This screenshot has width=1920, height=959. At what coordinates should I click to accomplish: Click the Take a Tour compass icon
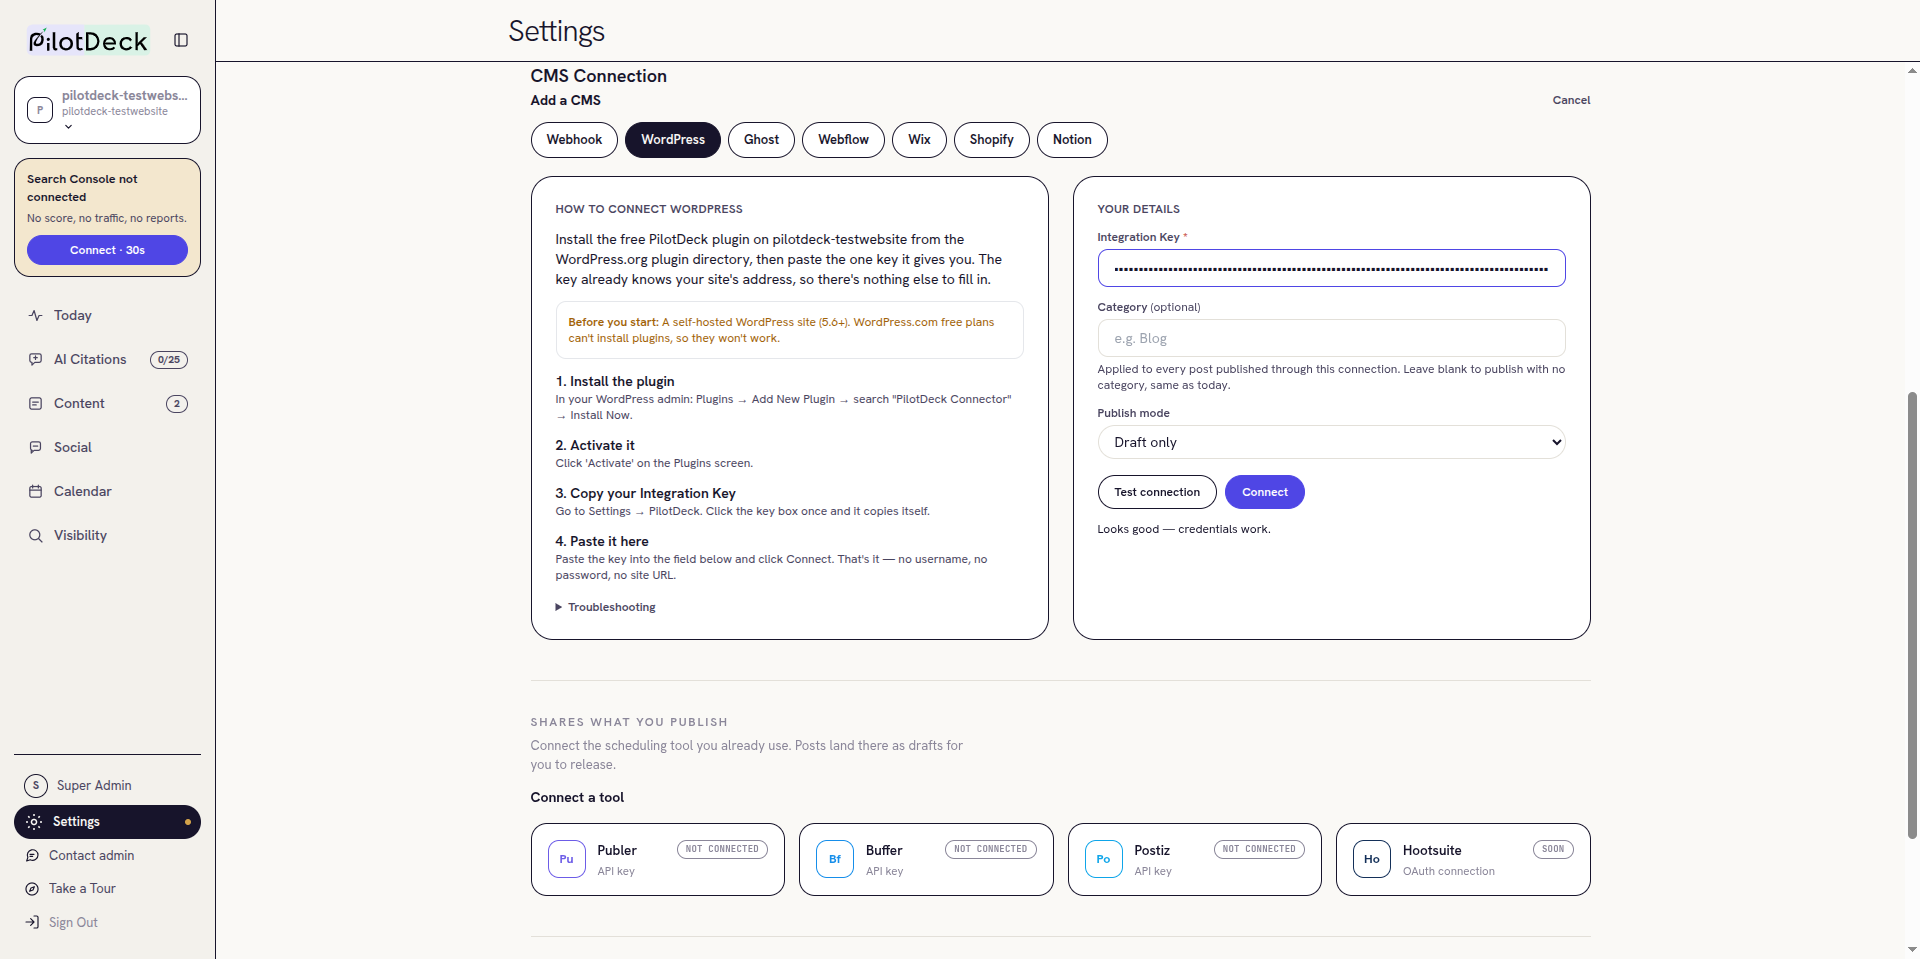click(x=32, y=888)
